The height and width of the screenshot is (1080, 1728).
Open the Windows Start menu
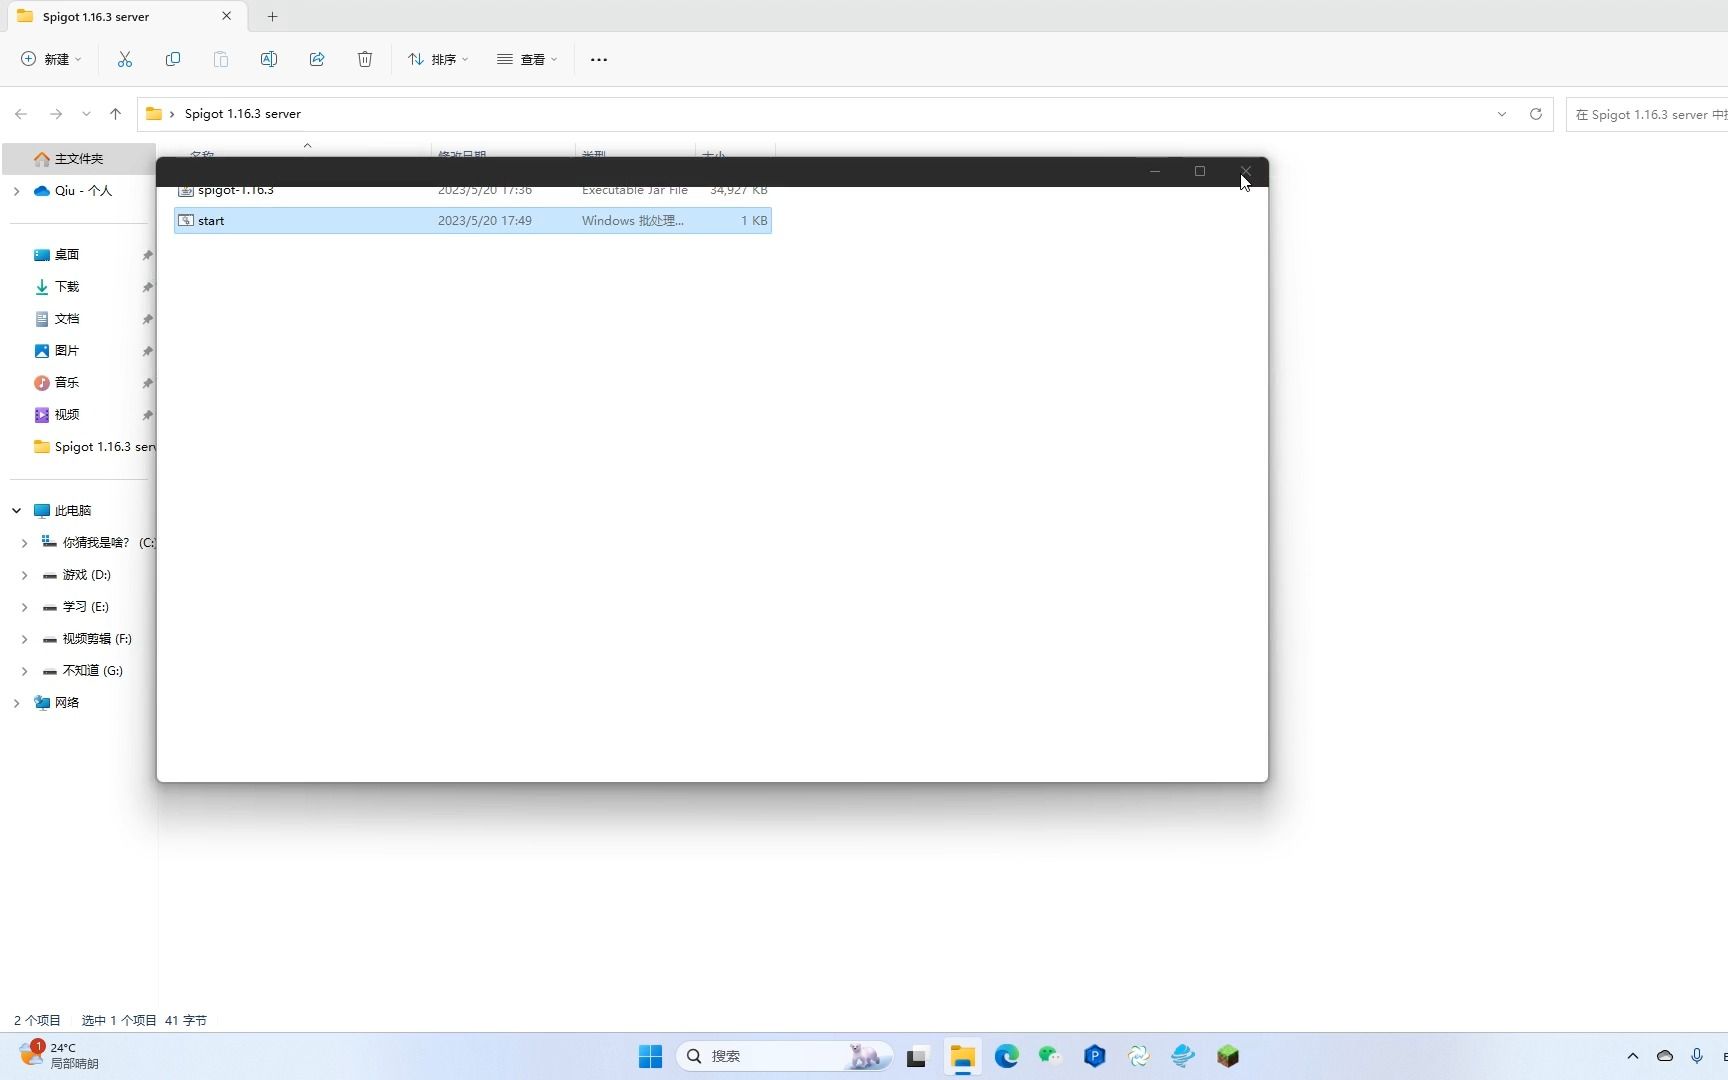(x=650, y=1056)
